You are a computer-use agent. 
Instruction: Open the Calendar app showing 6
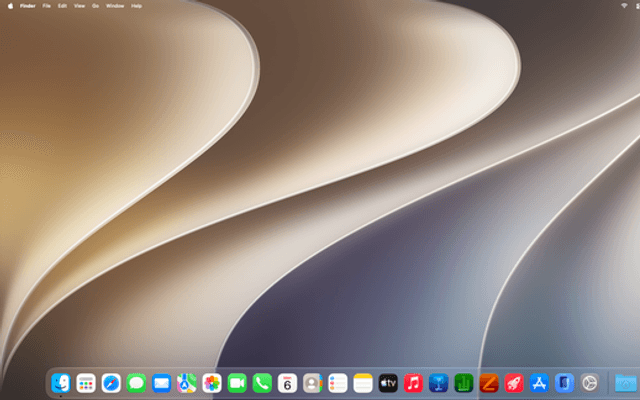pyautogui.click(x=287, y=383)
